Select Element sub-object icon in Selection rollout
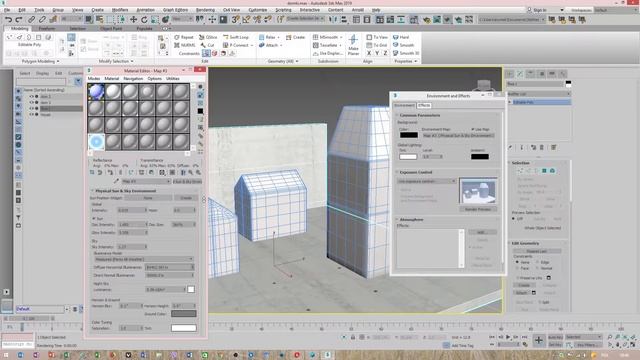The image size is (640, 360). click(x=552, y=171)
